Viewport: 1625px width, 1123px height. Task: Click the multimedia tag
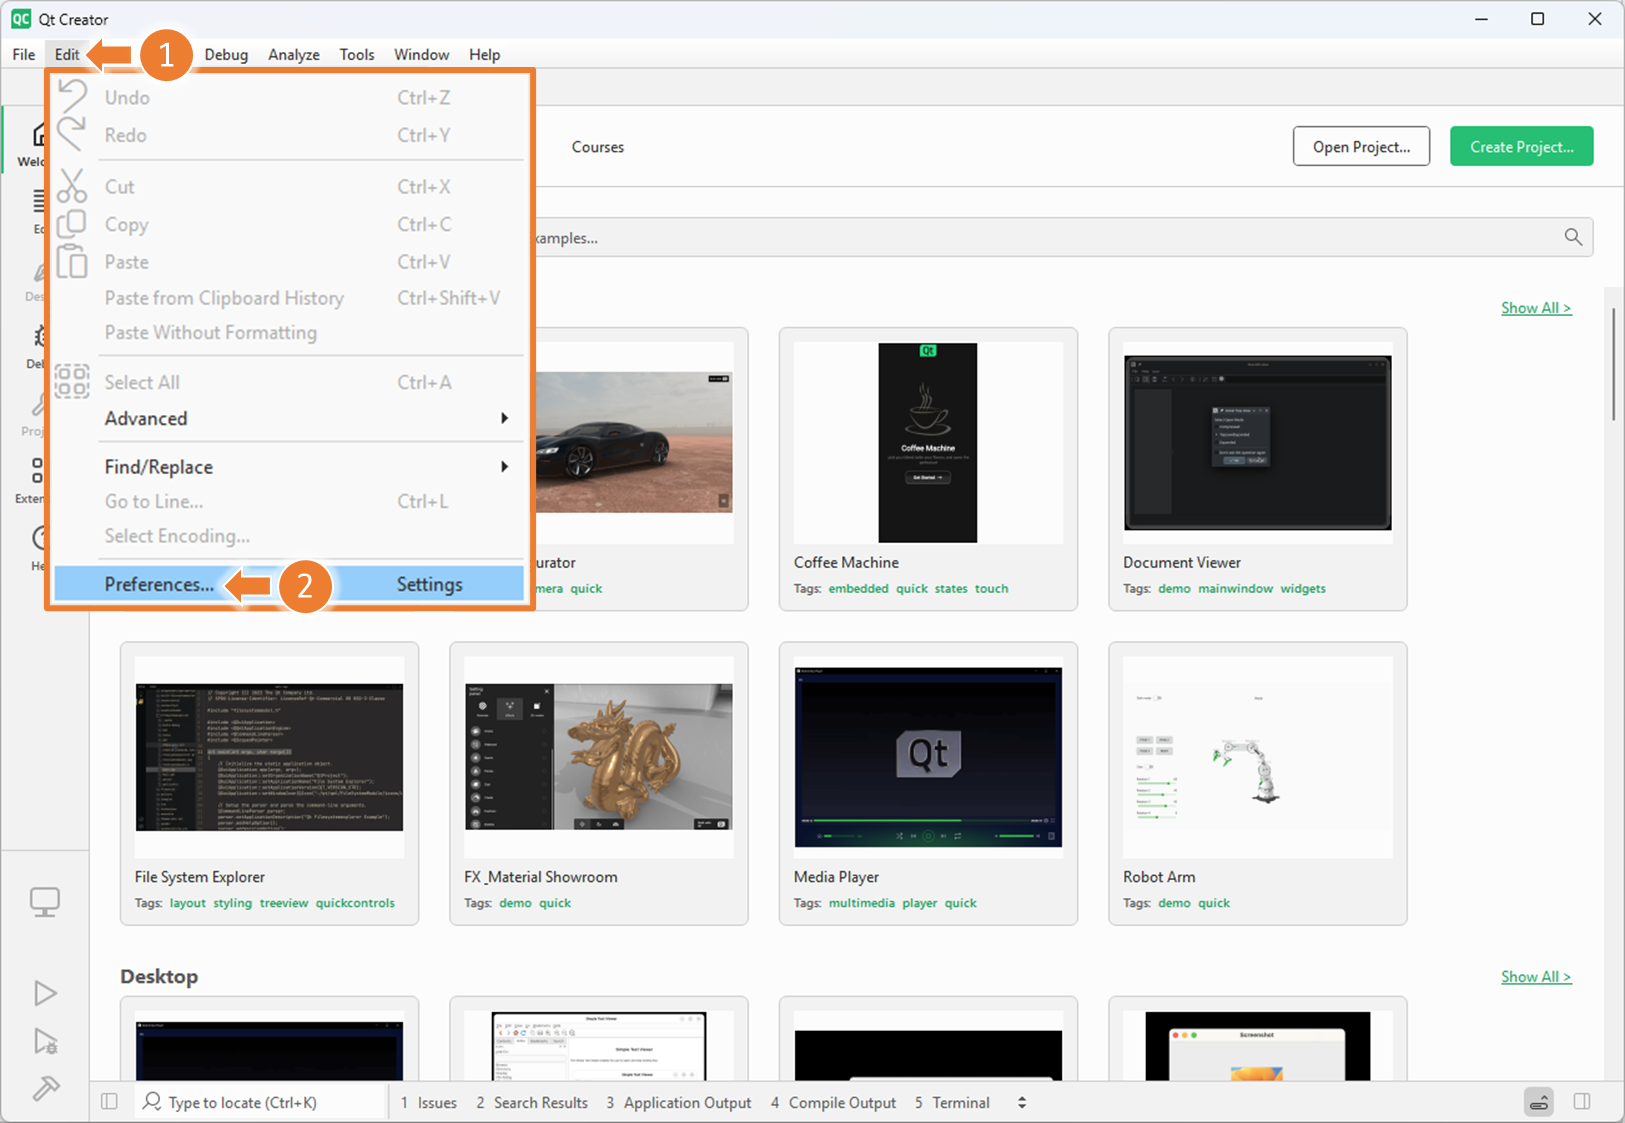point(861,902)
